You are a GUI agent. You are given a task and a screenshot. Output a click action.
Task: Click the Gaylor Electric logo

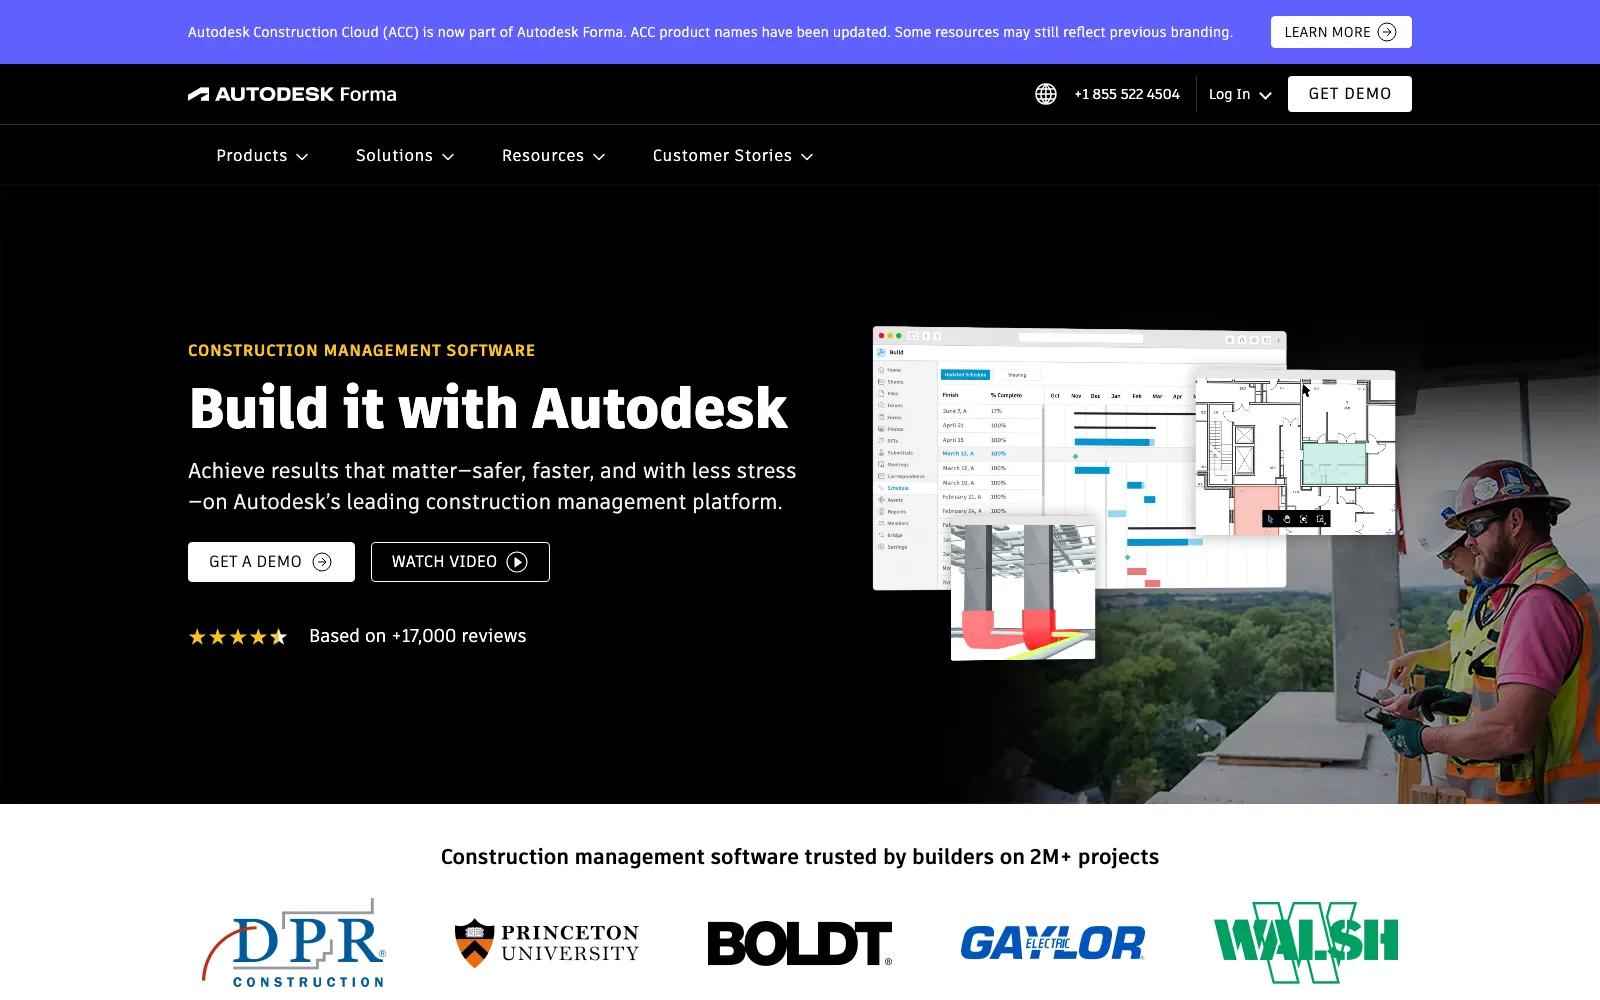click(x=1053, y=943)
